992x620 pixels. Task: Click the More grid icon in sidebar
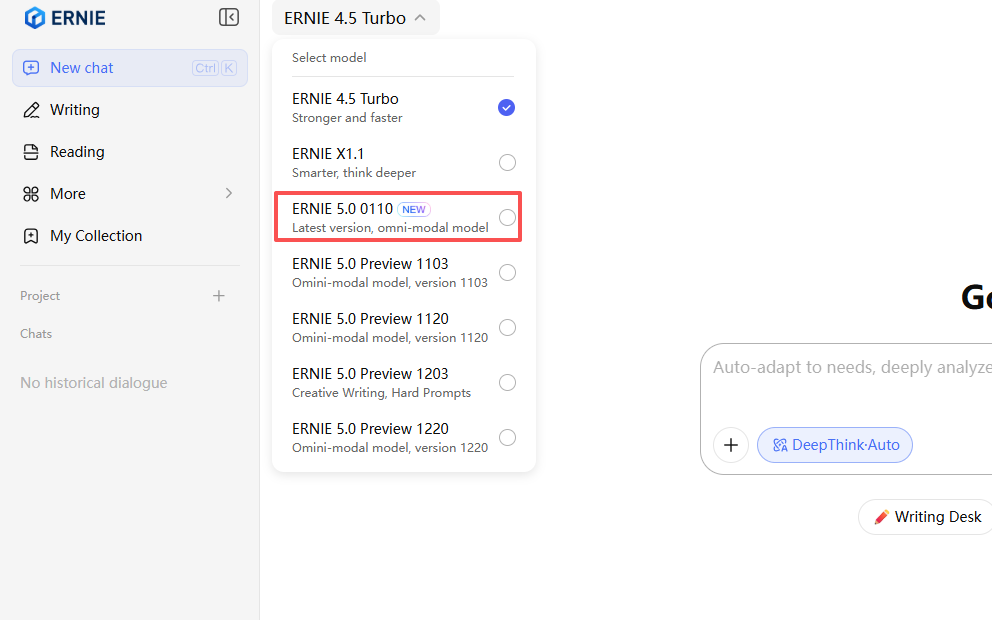point(31,194)
